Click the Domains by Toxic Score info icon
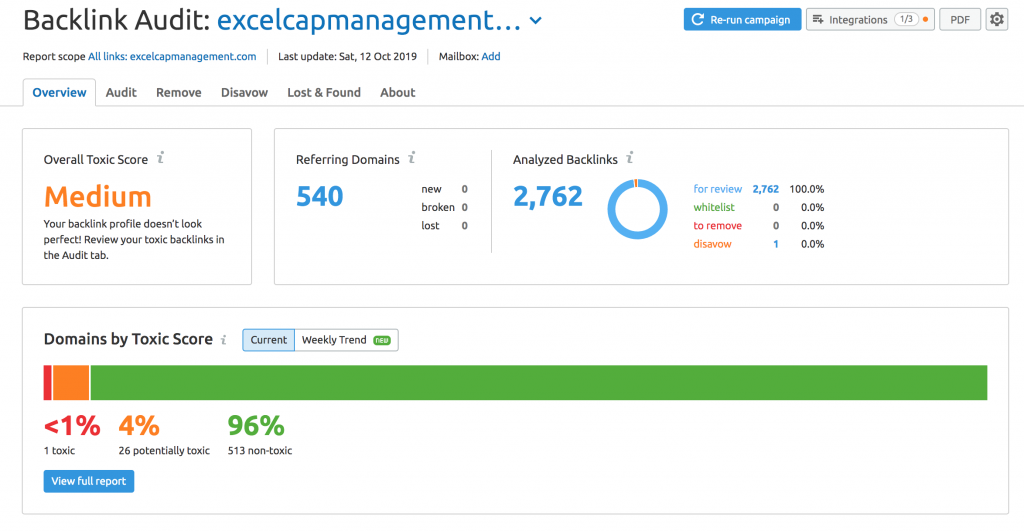Viewport: 1024px width, 531px height. point(224,340)
